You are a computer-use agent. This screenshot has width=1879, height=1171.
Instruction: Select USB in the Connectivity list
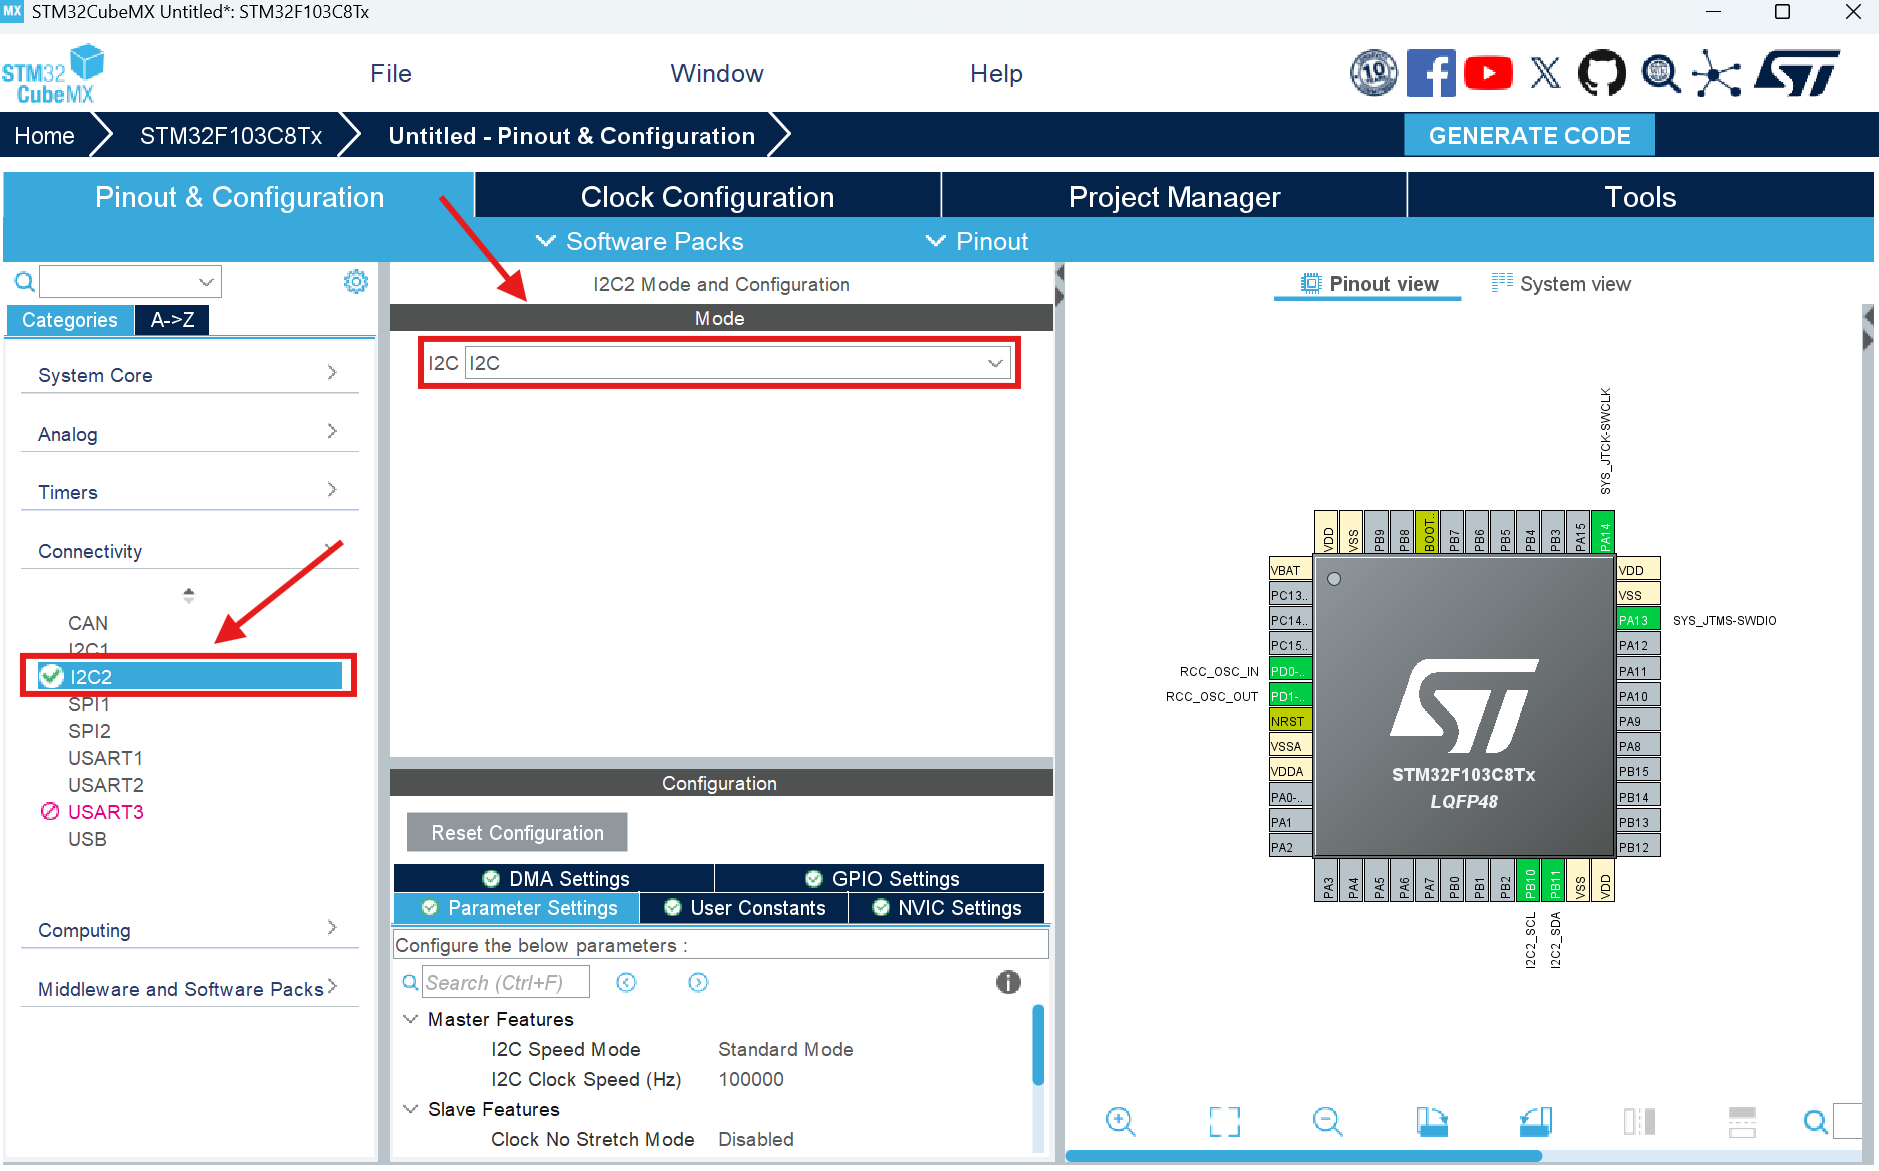tap(87, 839)
